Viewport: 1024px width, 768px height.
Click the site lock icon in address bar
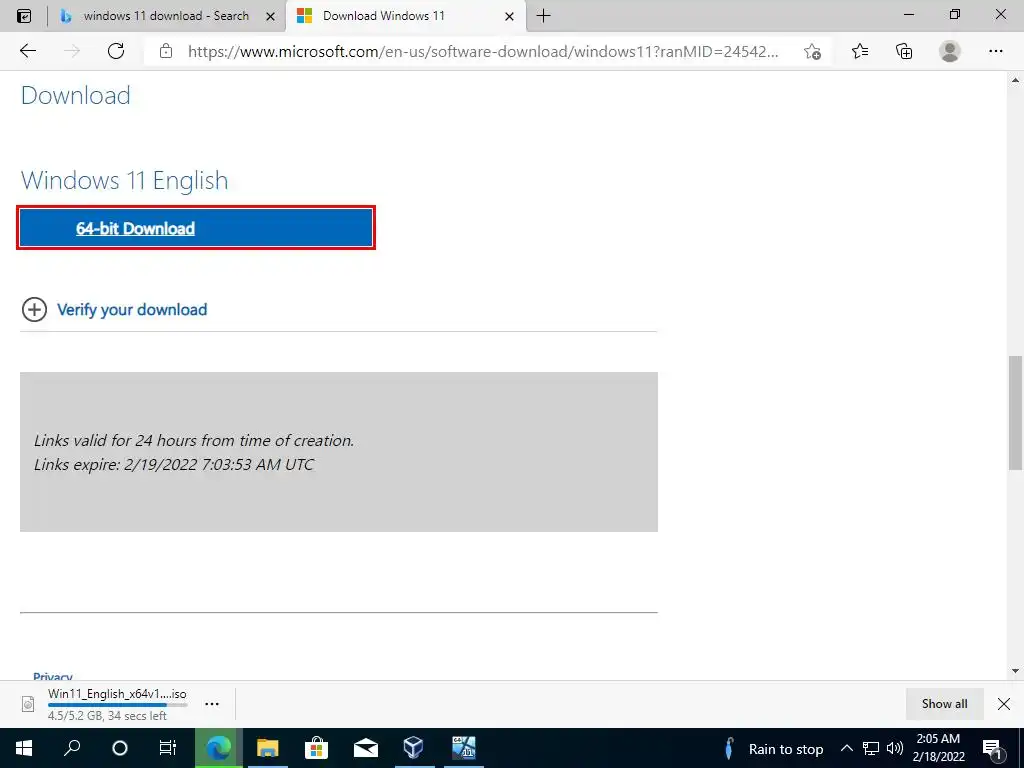(166, 51)
